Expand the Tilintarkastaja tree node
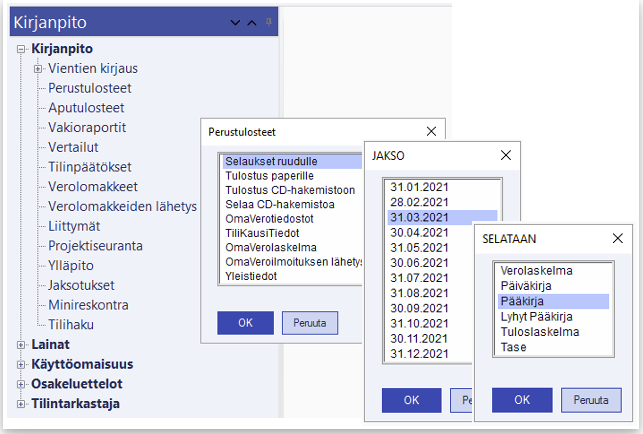Screen dimensions: 643x434 pyautogui.click(x=21, y=404)
